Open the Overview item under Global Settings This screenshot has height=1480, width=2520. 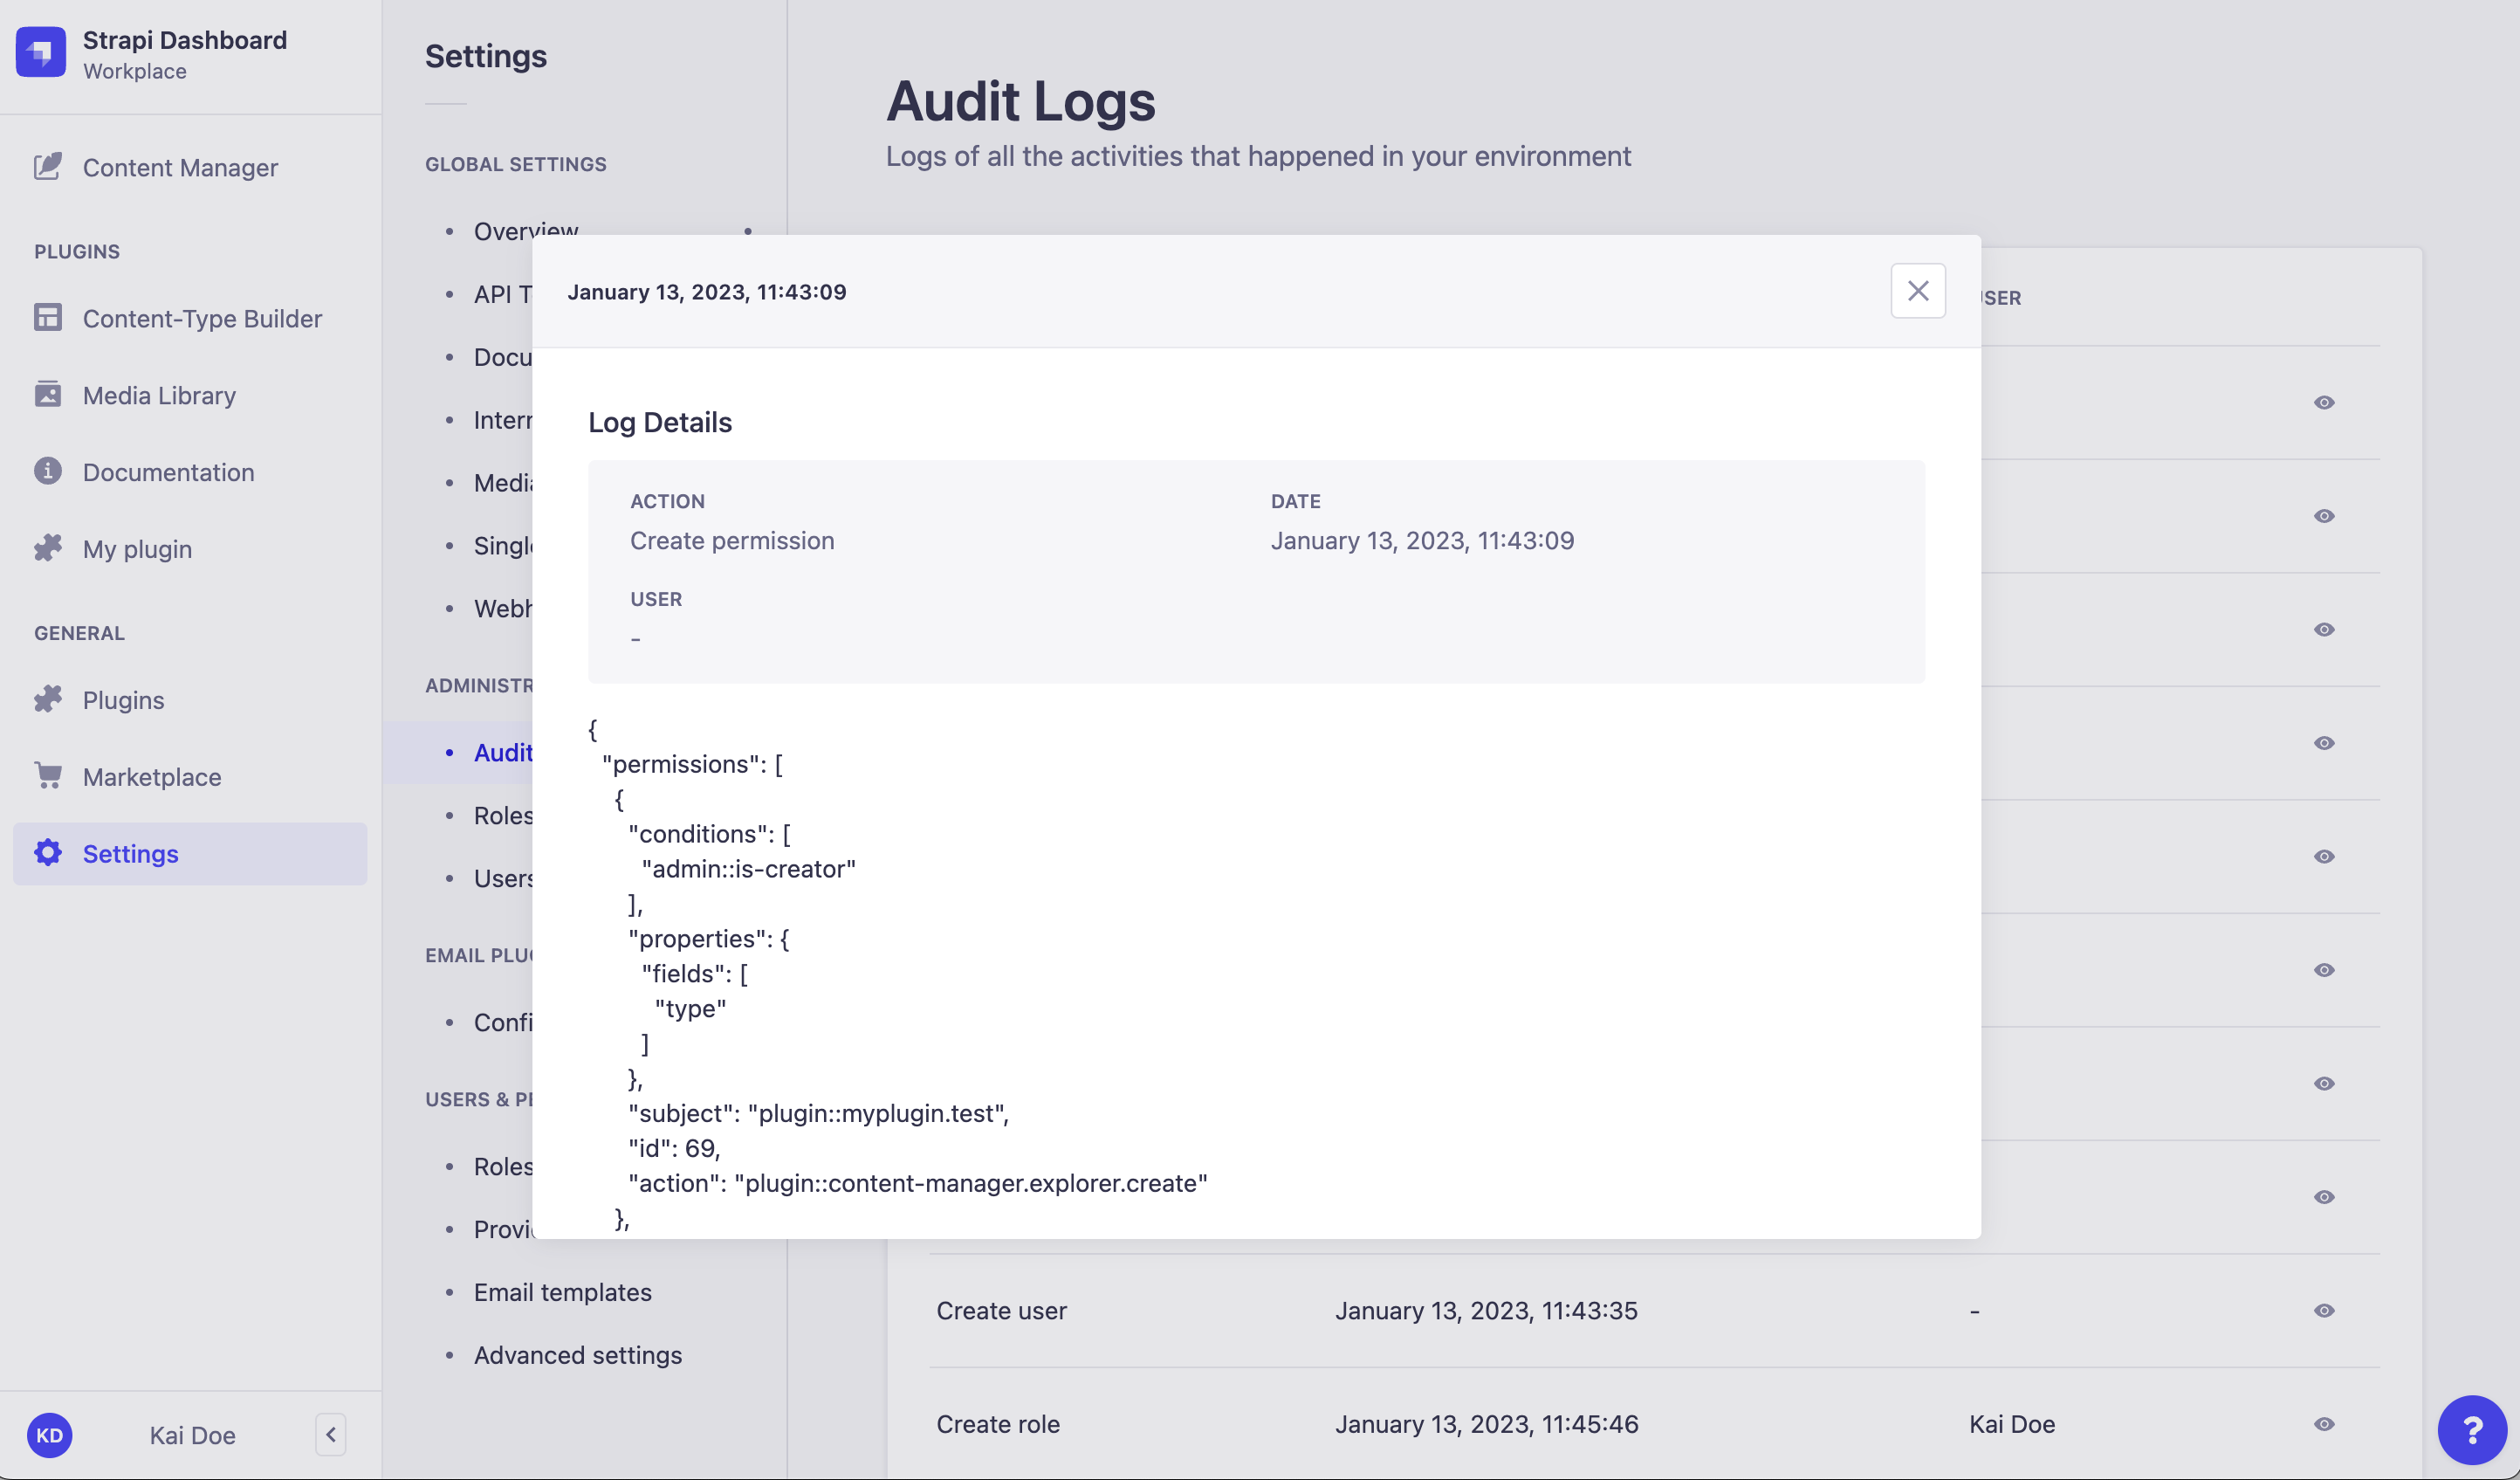[x=525, y=231]
